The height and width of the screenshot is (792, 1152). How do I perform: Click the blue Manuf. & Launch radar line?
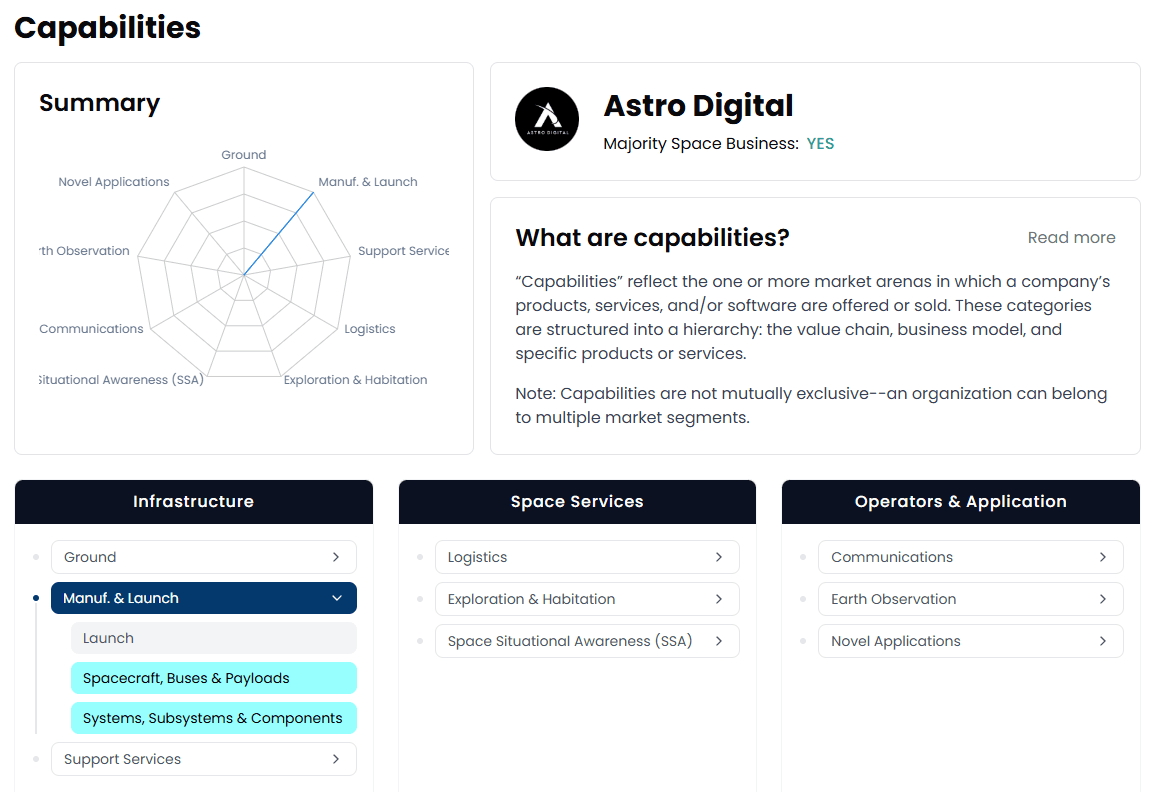(280, 232)
